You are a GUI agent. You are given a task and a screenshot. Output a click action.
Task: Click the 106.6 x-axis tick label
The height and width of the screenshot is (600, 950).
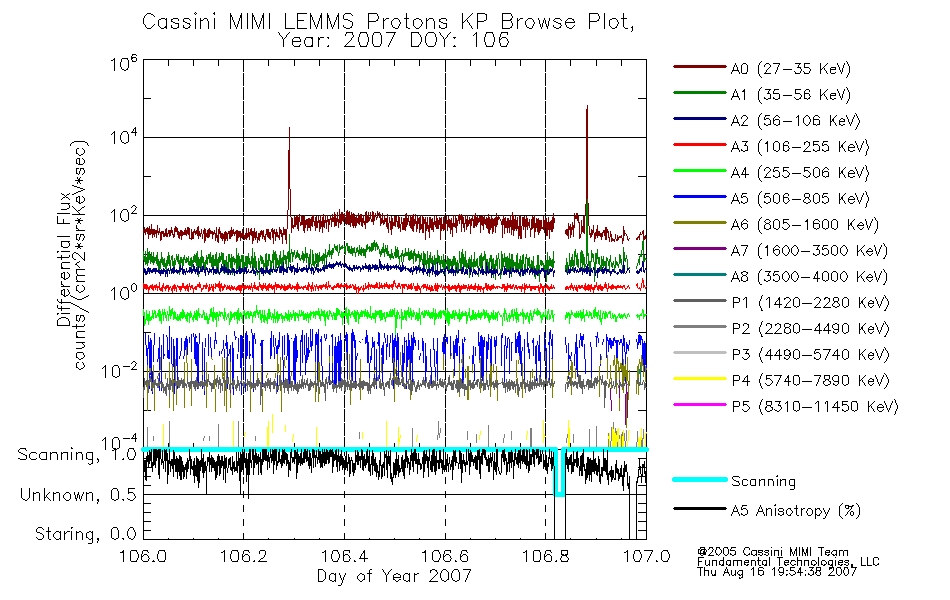pos(445,556)
